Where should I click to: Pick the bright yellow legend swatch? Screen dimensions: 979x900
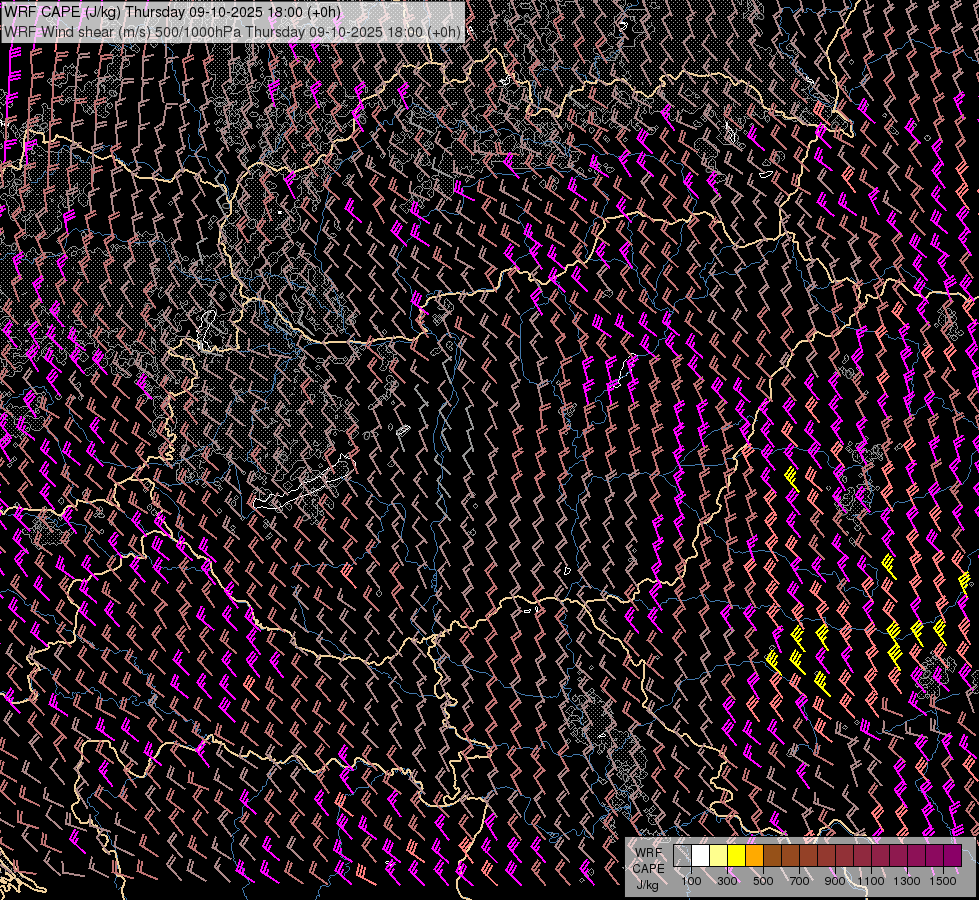coord(737,856)
